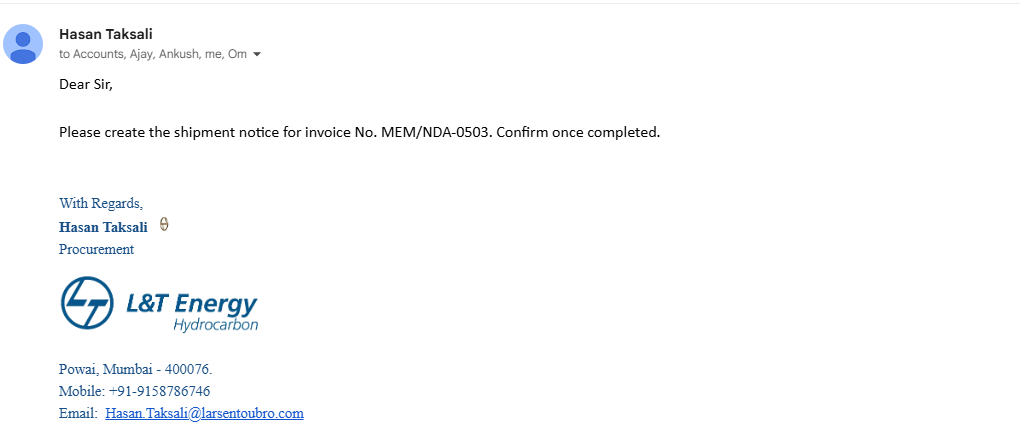
Task: Click the sender's blue profile avatar
Action: 23,44
